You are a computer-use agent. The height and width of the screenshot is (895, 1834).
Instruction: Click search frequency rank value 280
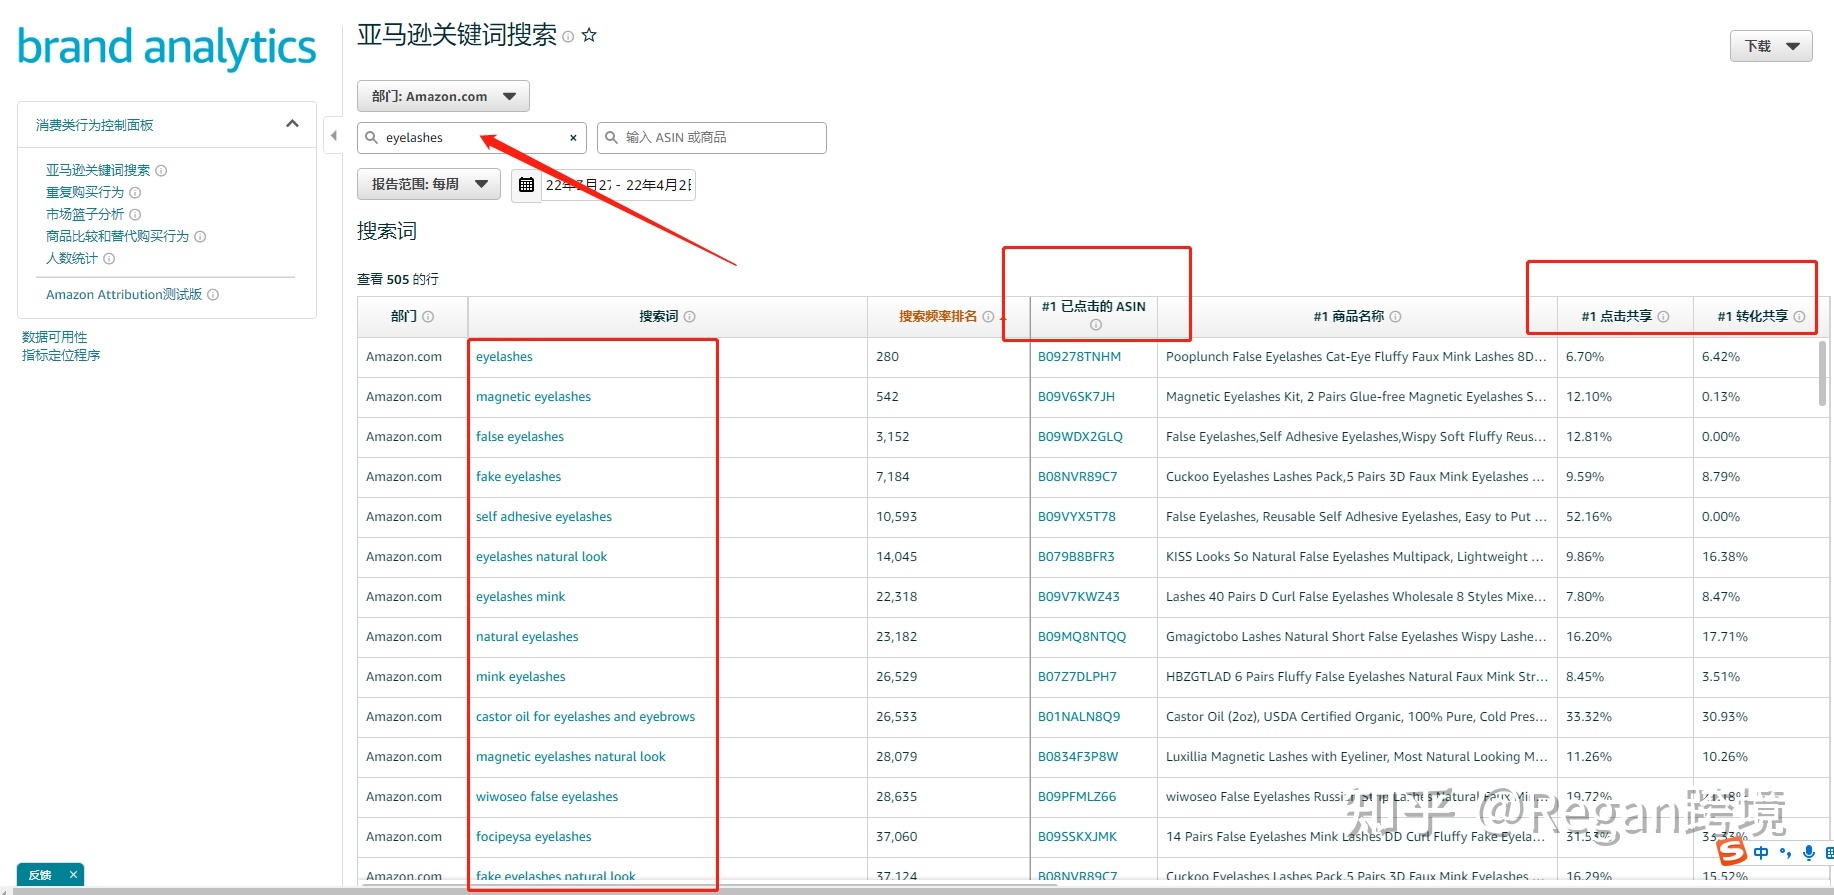(887, 357)
